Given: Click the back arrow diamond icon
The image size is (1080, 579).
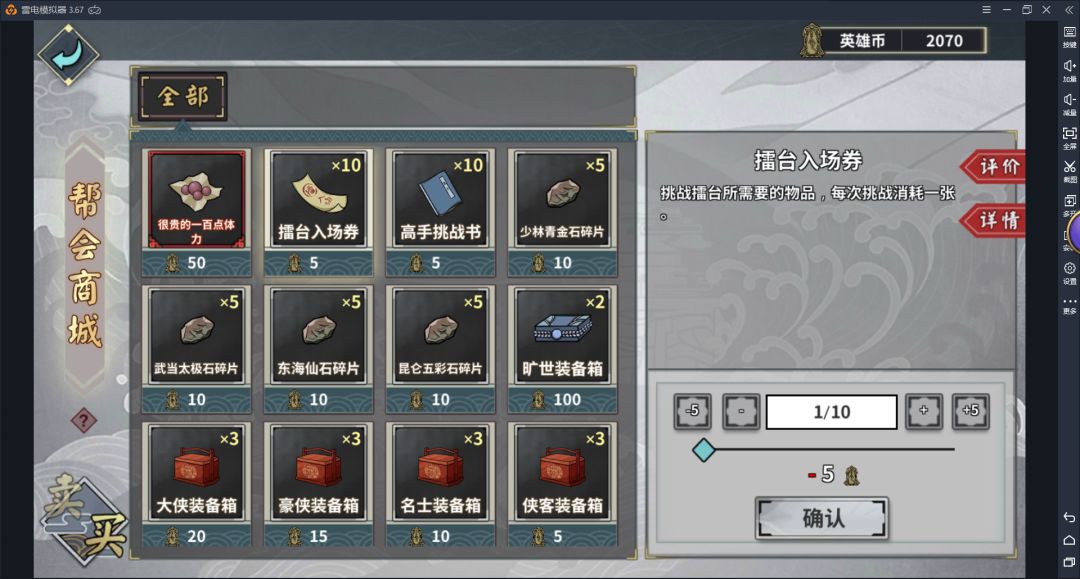Looking at the screenshot, I should pos(68,55).
